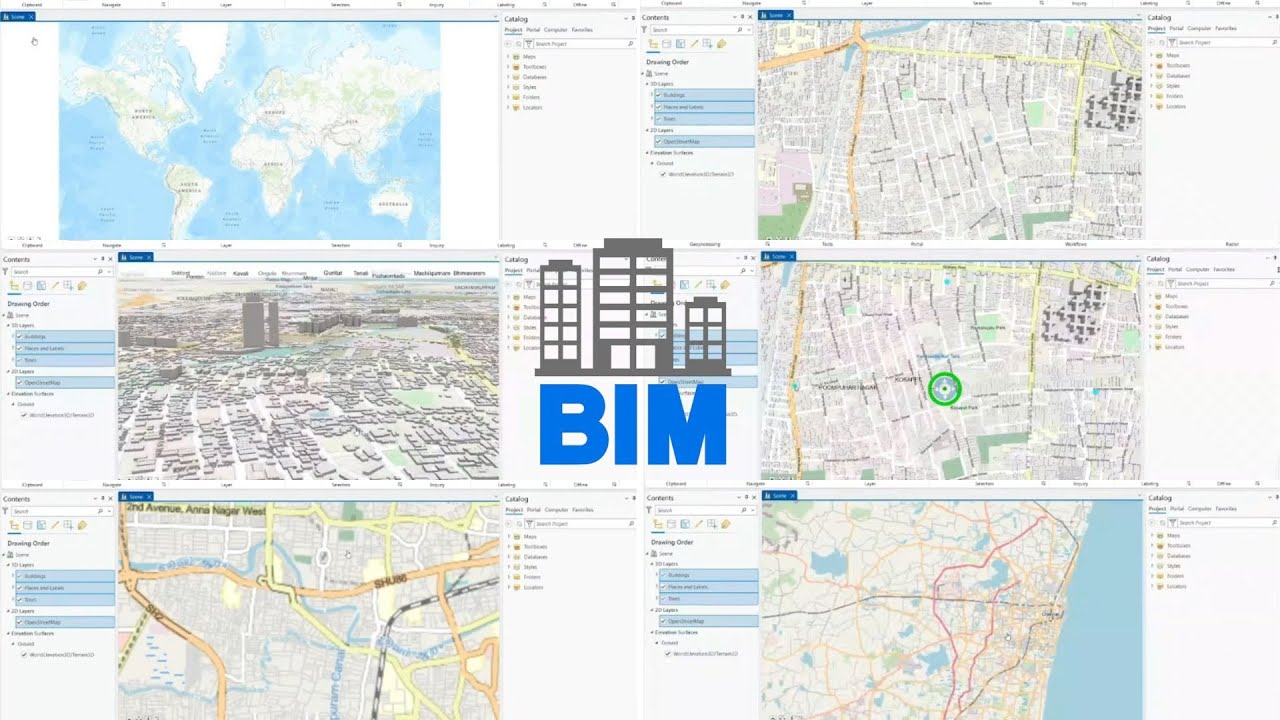
Task: Select List By Selection icon in 3D buildings window
Action: 41,285
